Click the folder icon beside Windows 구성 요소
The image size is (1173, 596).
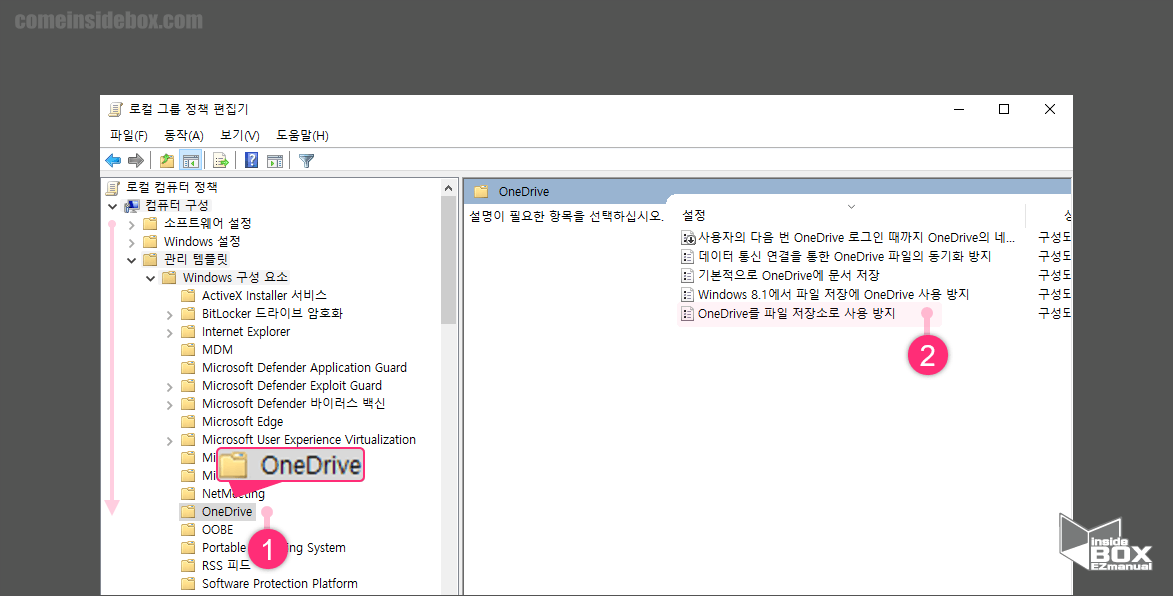tap(169, 277)
